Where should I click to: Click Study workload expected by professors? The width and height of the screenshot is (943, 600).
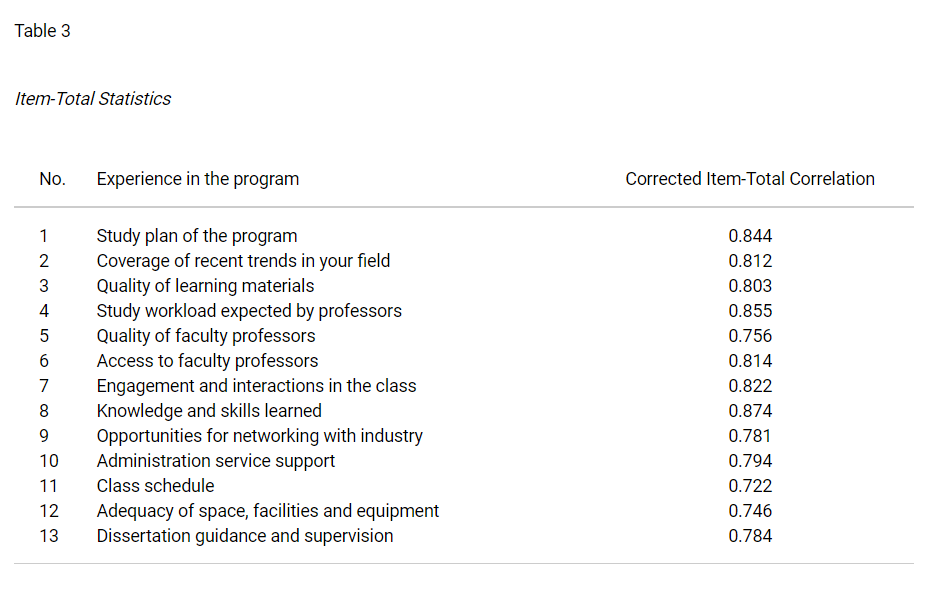(x=249, y=311)
